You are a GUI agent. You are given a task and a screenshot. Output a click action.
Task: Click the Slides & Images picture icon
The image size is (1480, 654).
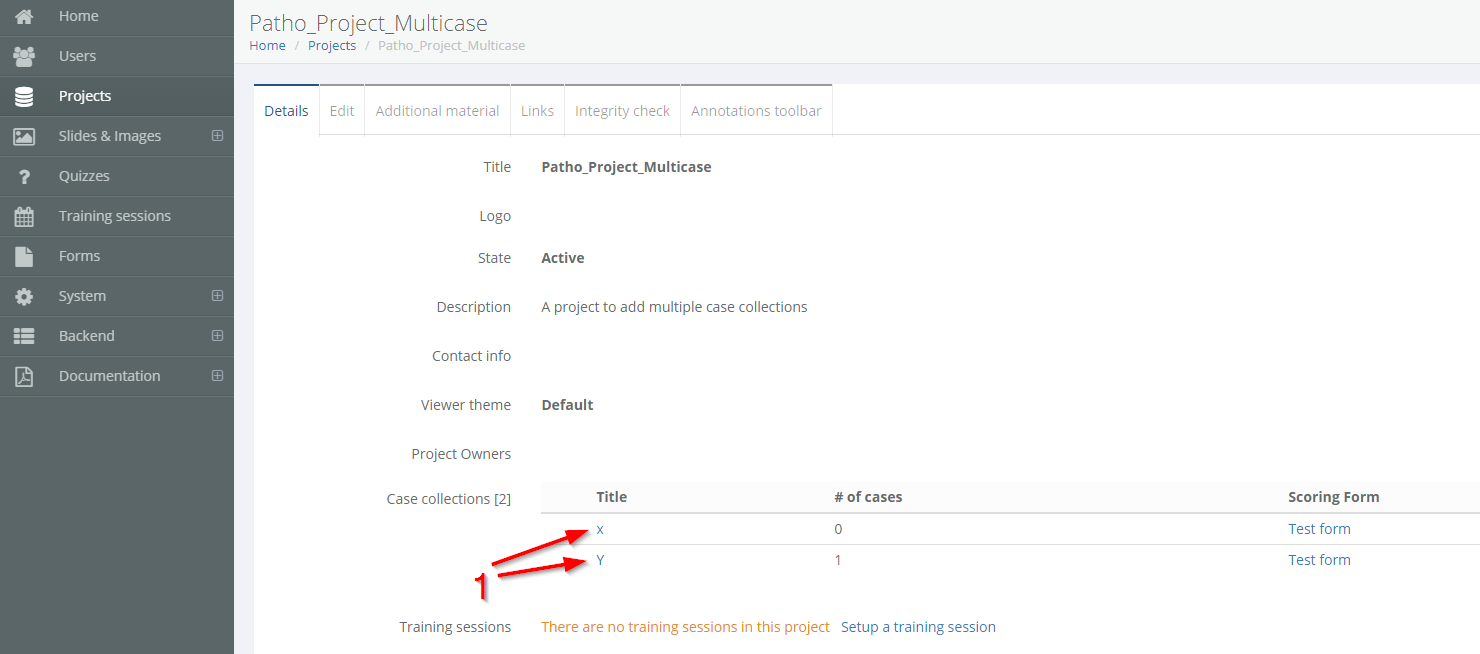tap(24, 136)
